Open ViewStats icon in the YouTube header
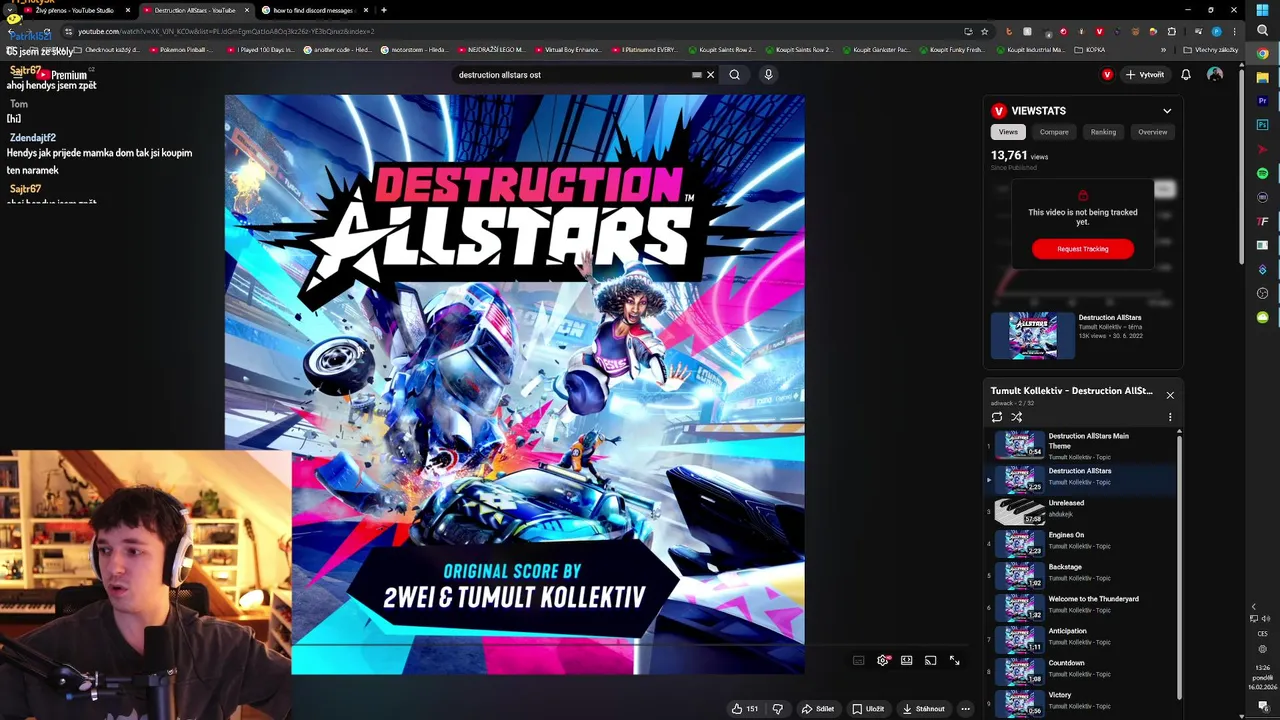Screen dimensions: 1280x720 1107,75
